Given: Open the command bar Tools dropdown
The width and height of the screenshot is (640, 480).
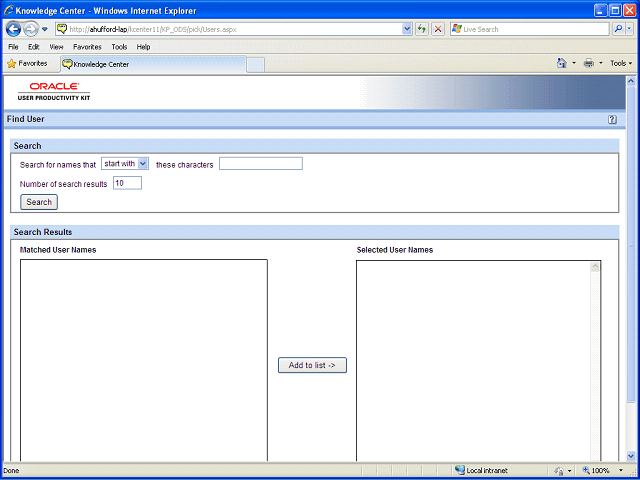Looking at the screenshot, I should coord(621,63).
